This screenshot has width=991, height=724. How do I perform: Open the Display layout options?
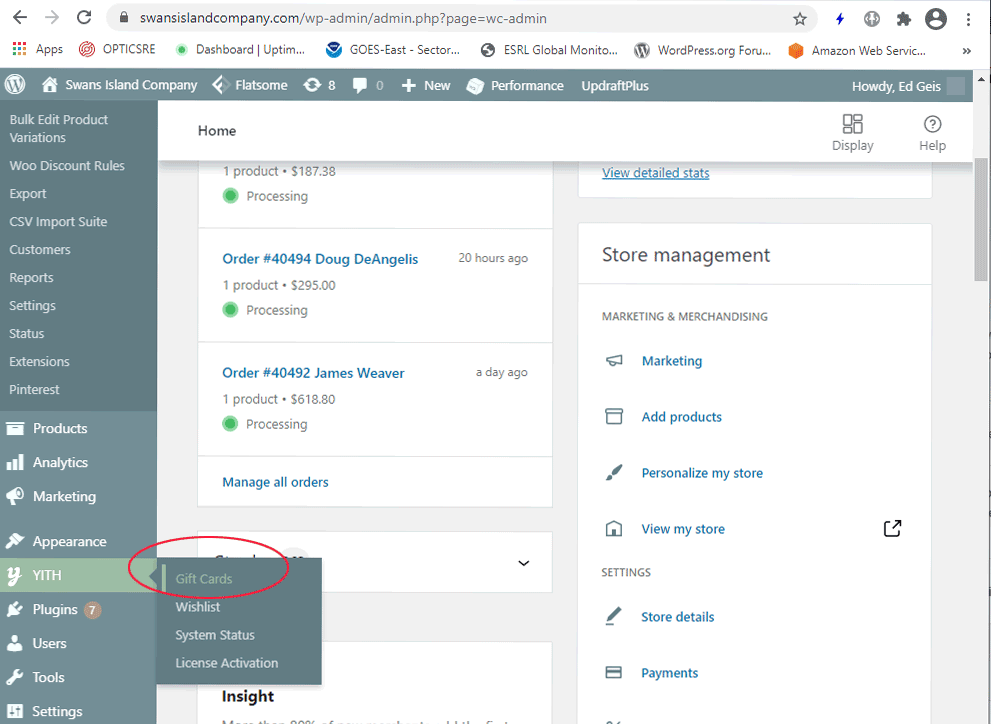[852, 132]
